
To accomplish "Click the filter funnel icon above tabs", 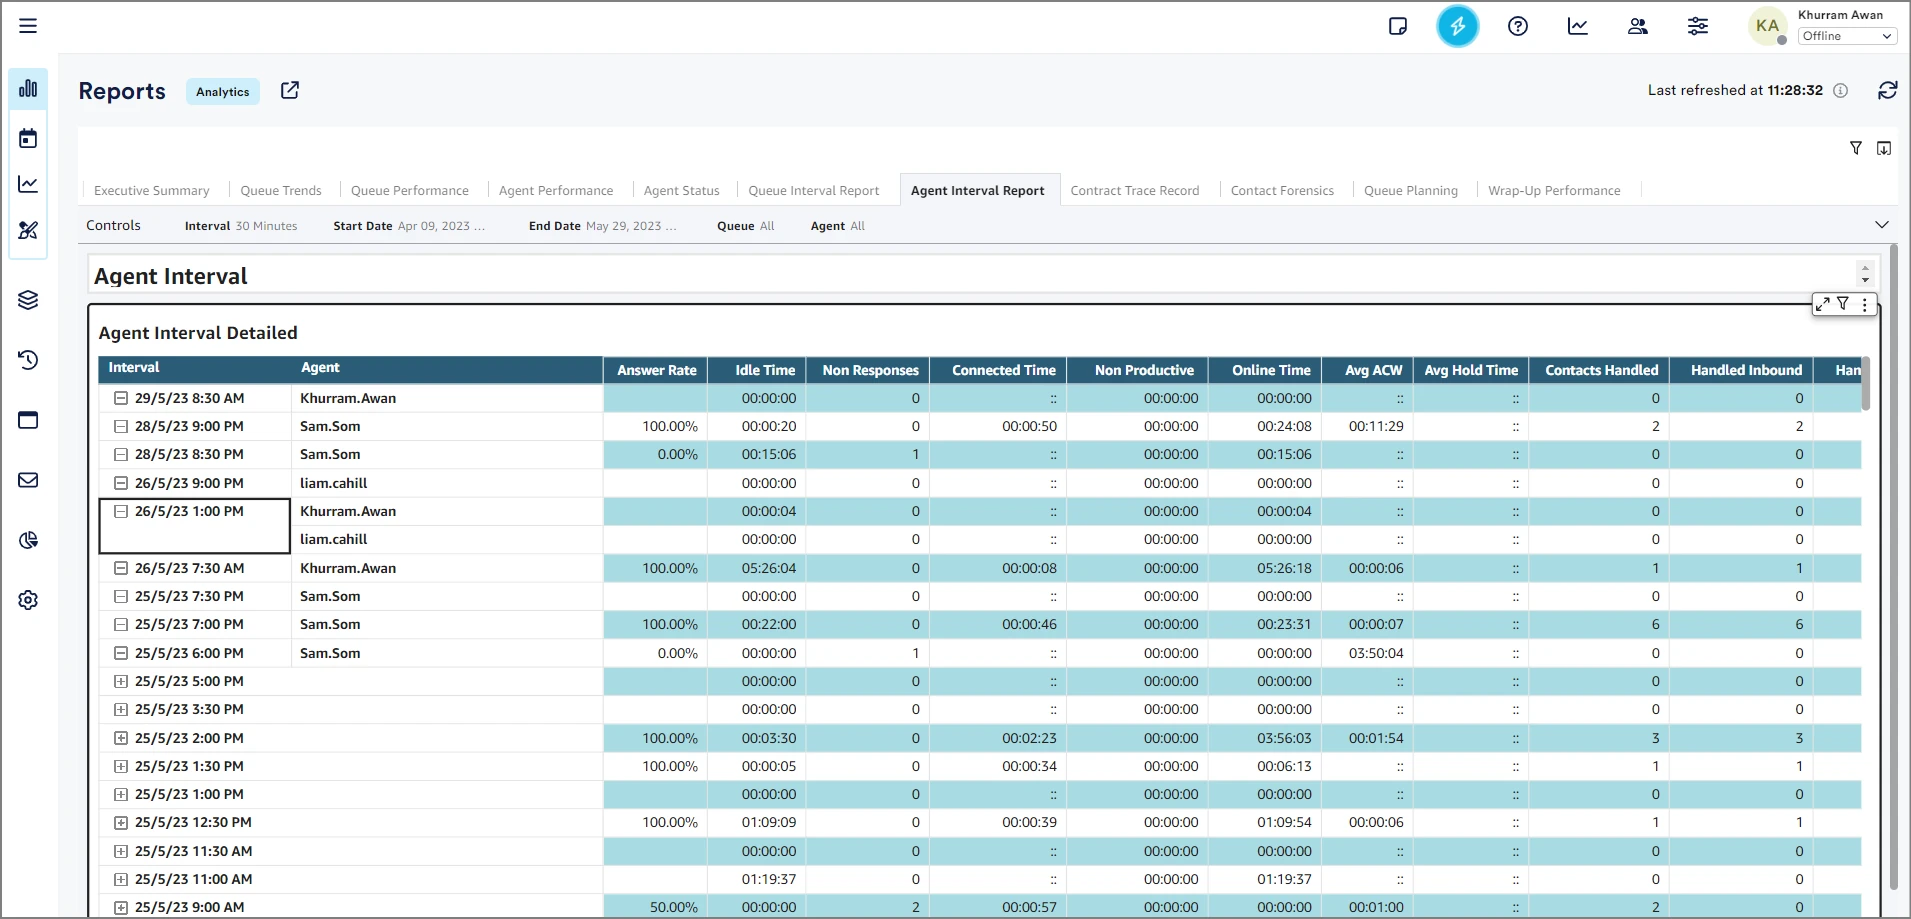I will coord(1856,148).
